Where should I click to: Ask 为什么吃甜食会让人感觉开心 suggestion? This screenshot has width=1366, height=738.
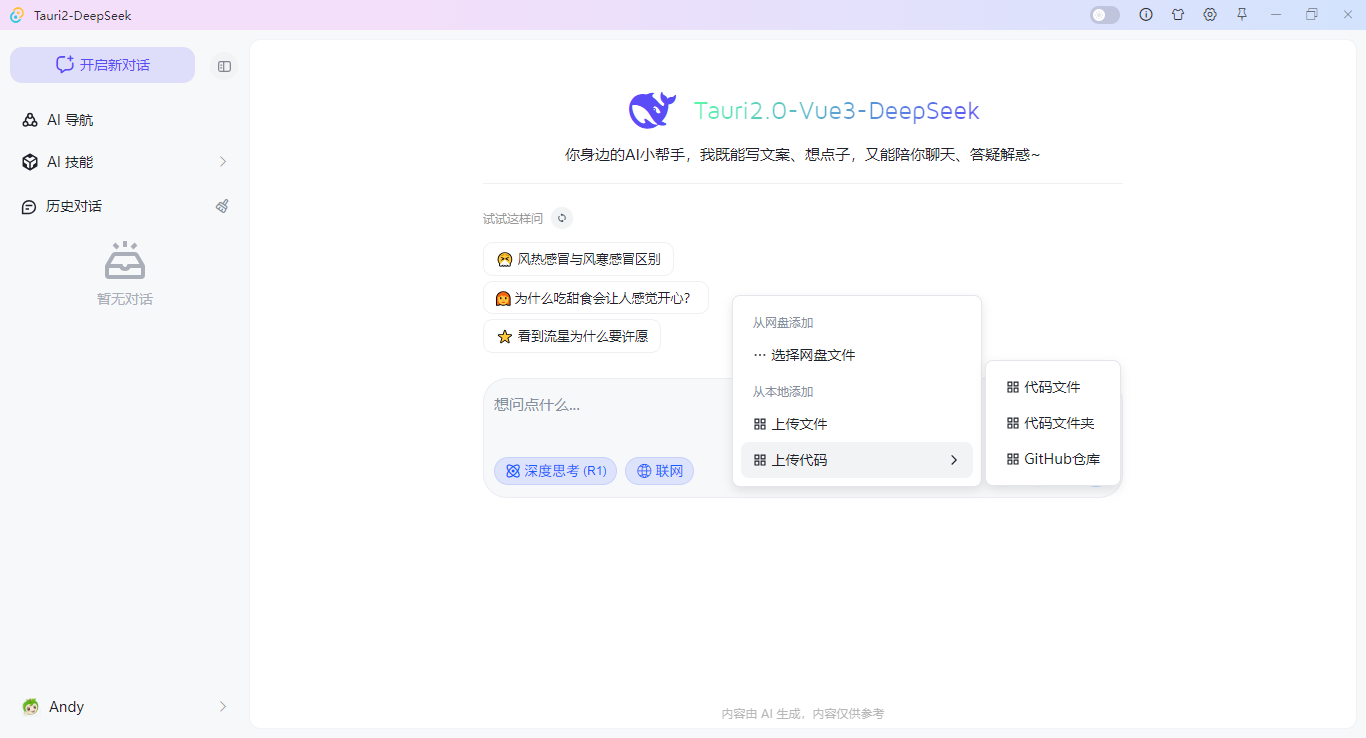click(596, 298)
